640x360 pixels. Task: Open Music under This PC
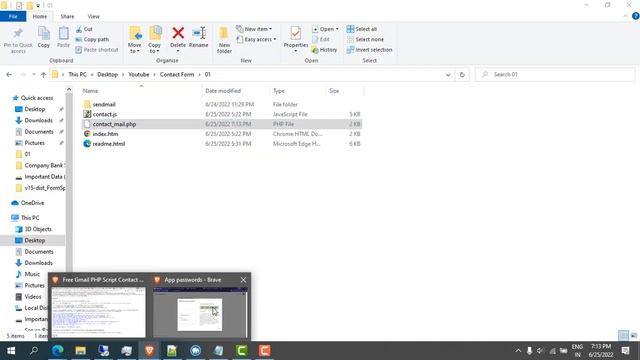point(32,274)
